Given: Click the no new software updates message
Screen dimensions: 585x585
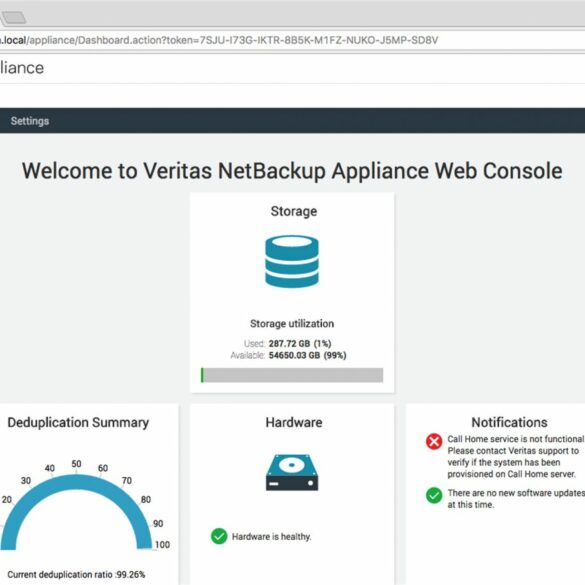Looking at the screenshot, I should 516,499.
